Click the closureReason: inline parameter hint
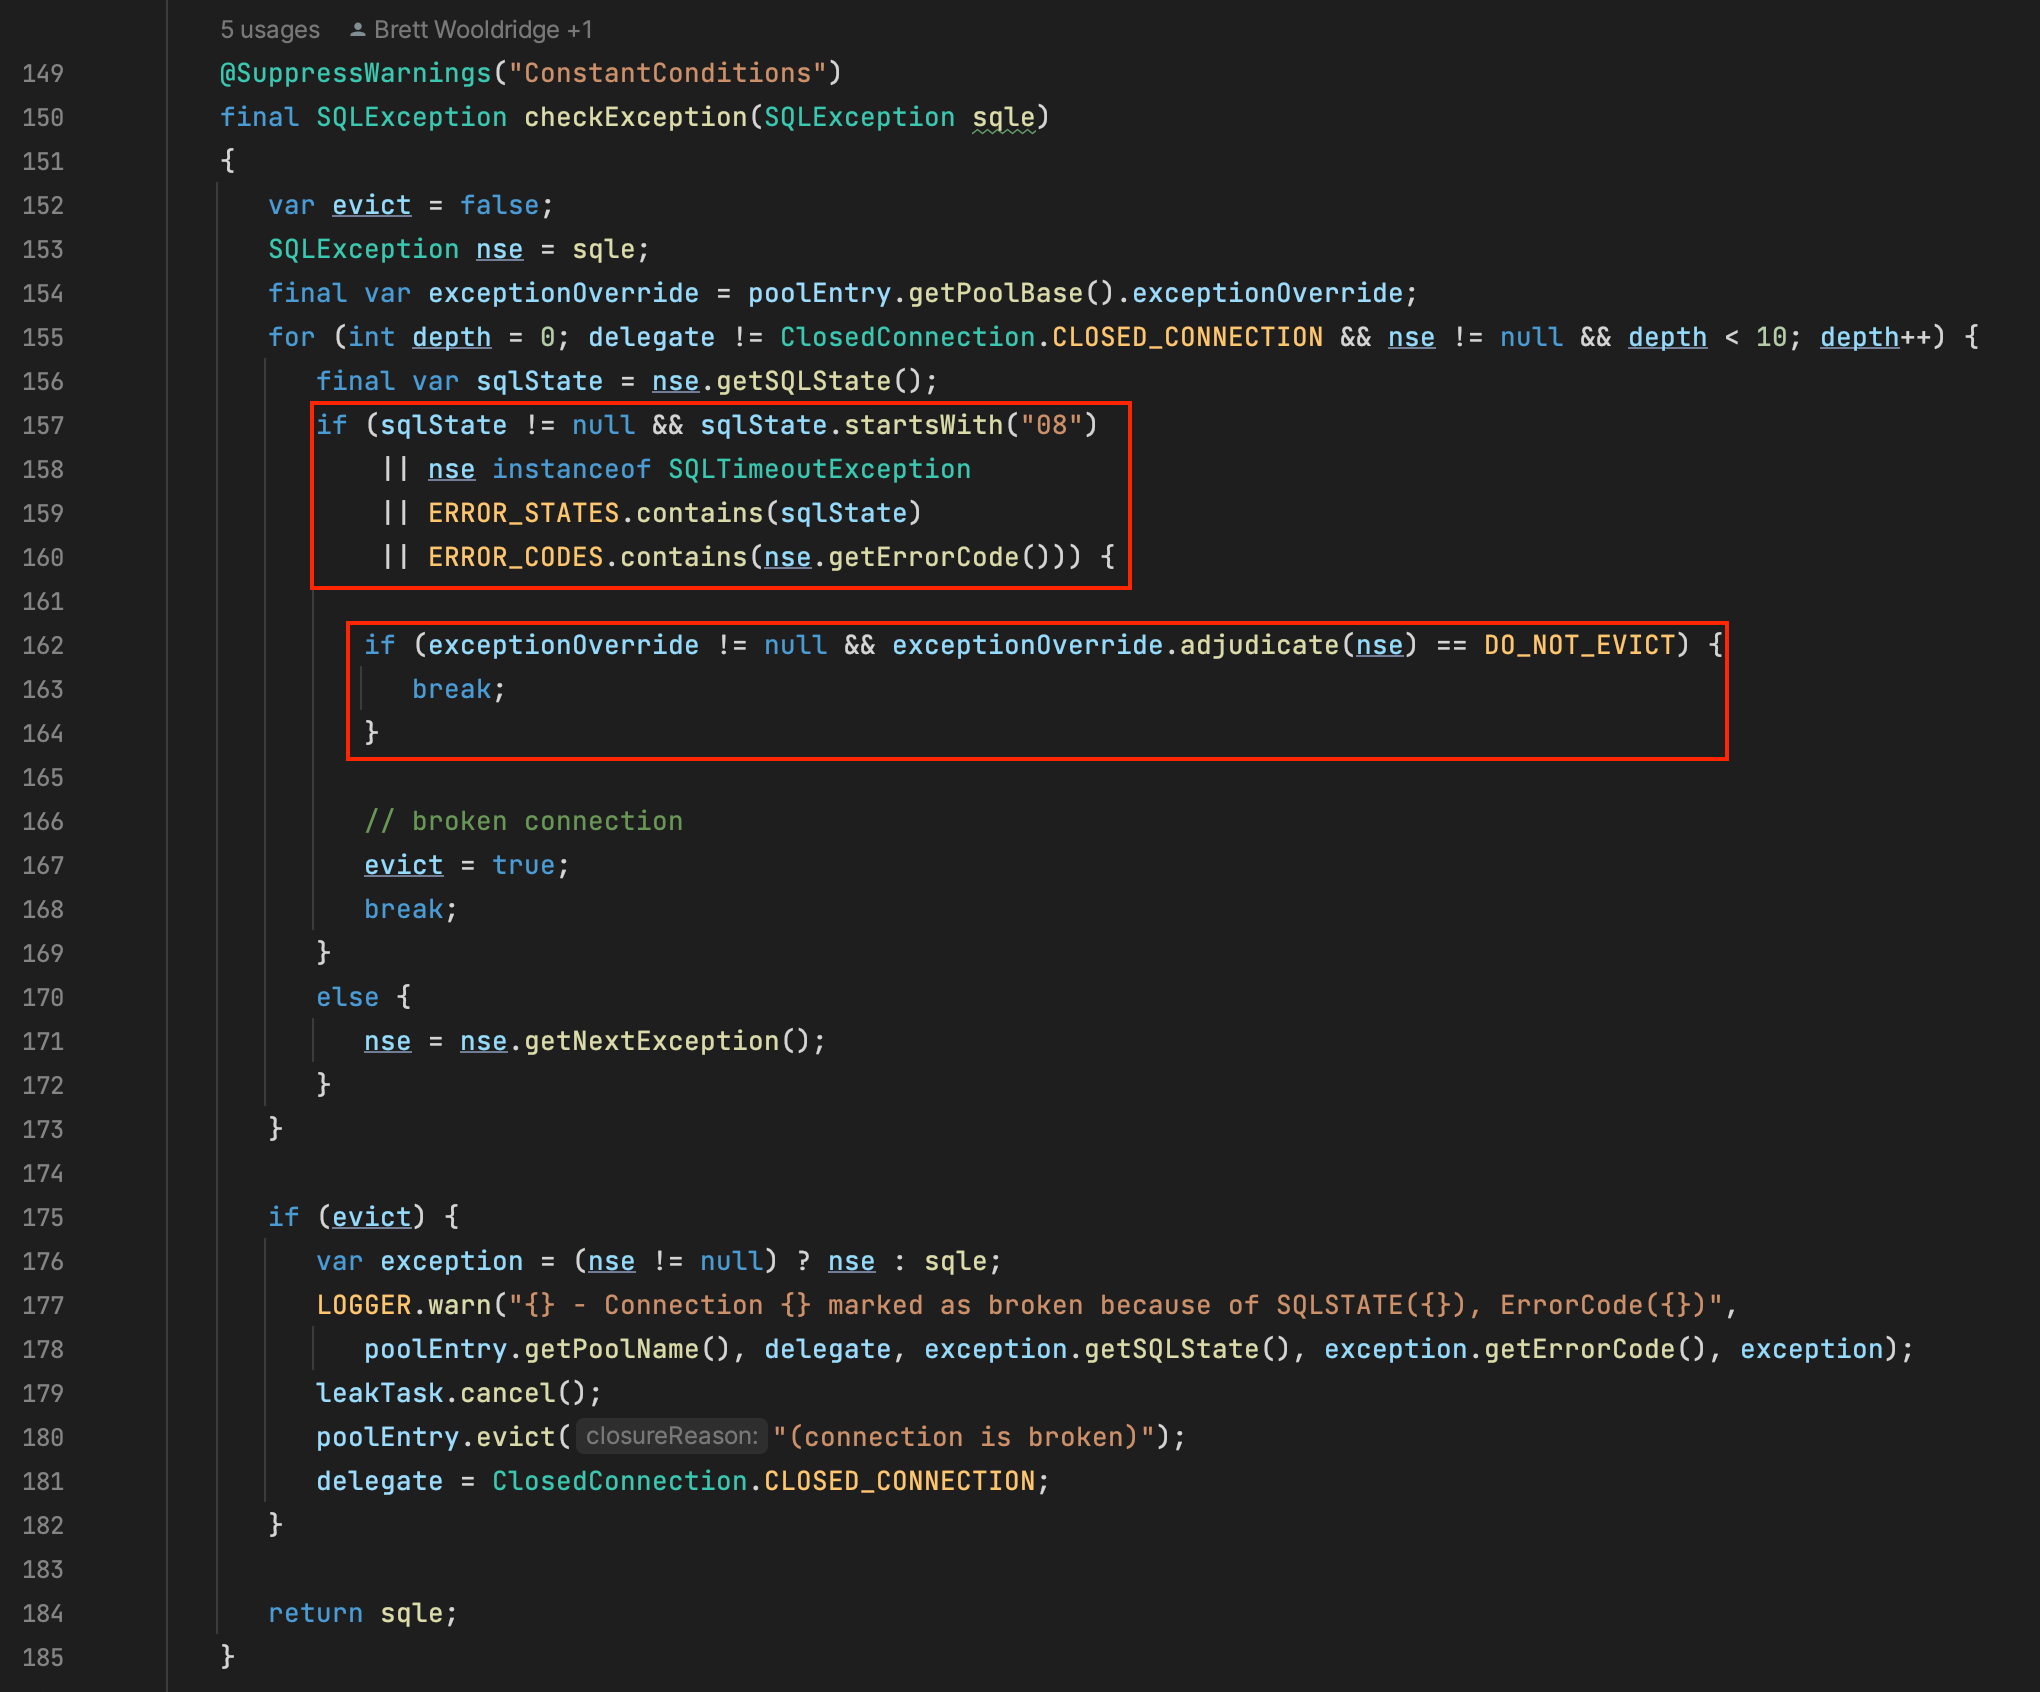This screenshot has height=1692, width=2040. tap(671, 1436)
